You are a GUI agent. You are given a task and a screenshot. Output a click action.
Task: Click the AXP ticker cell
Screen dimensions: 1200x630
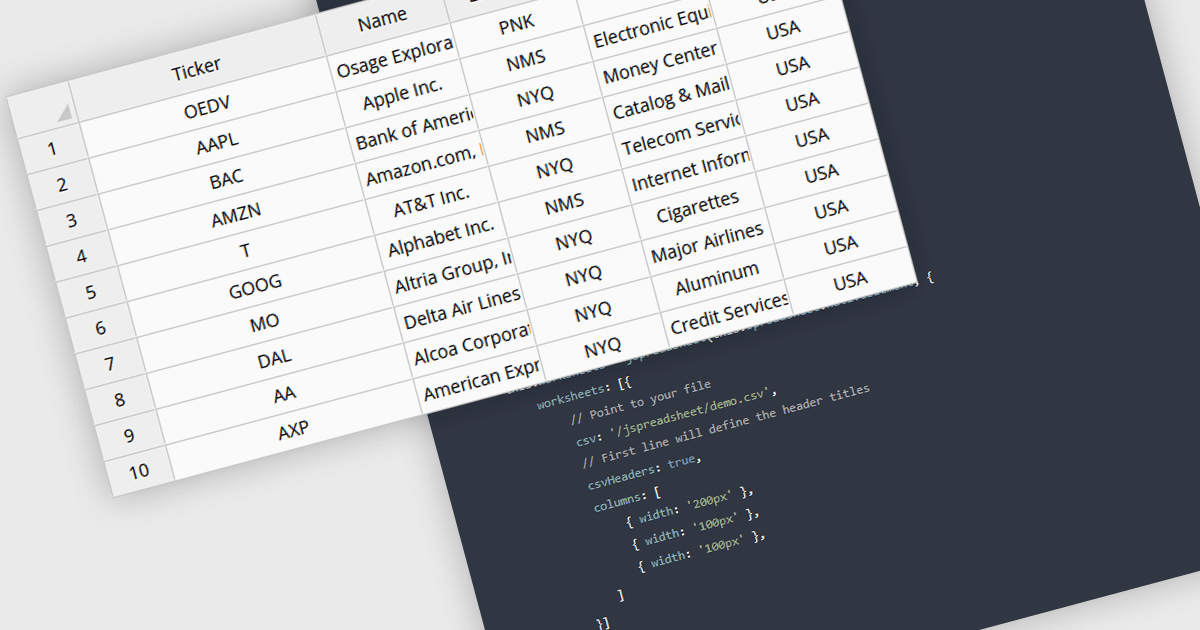pyautogui.click(x=293, y=430)
